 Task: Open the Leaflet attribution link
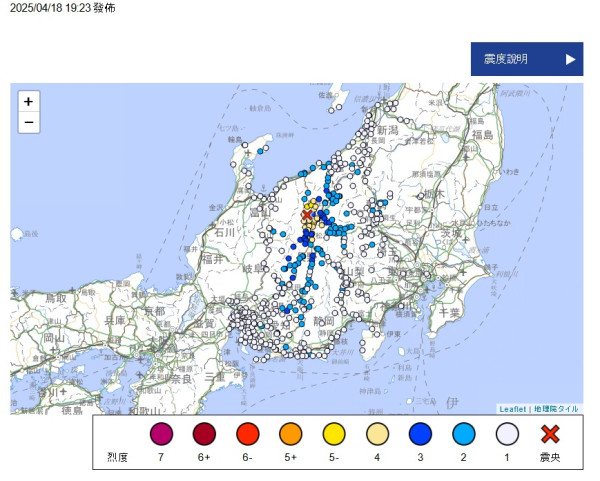click(513, 409)
